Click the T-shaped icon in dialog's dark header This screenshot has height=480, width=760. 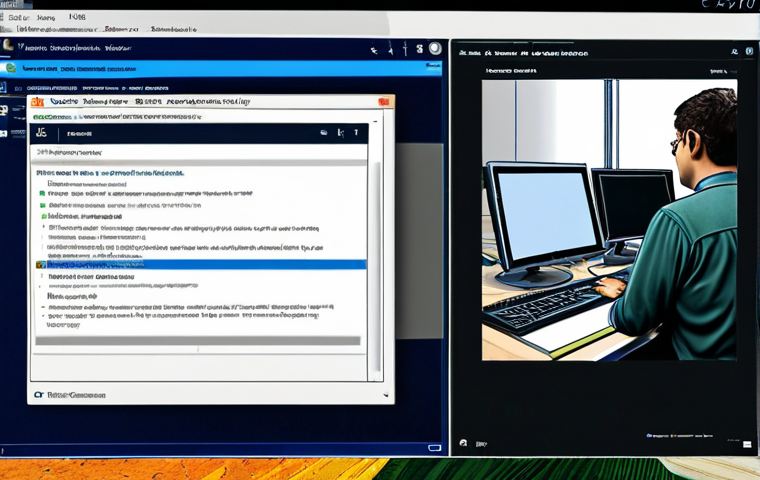(356, 132)
